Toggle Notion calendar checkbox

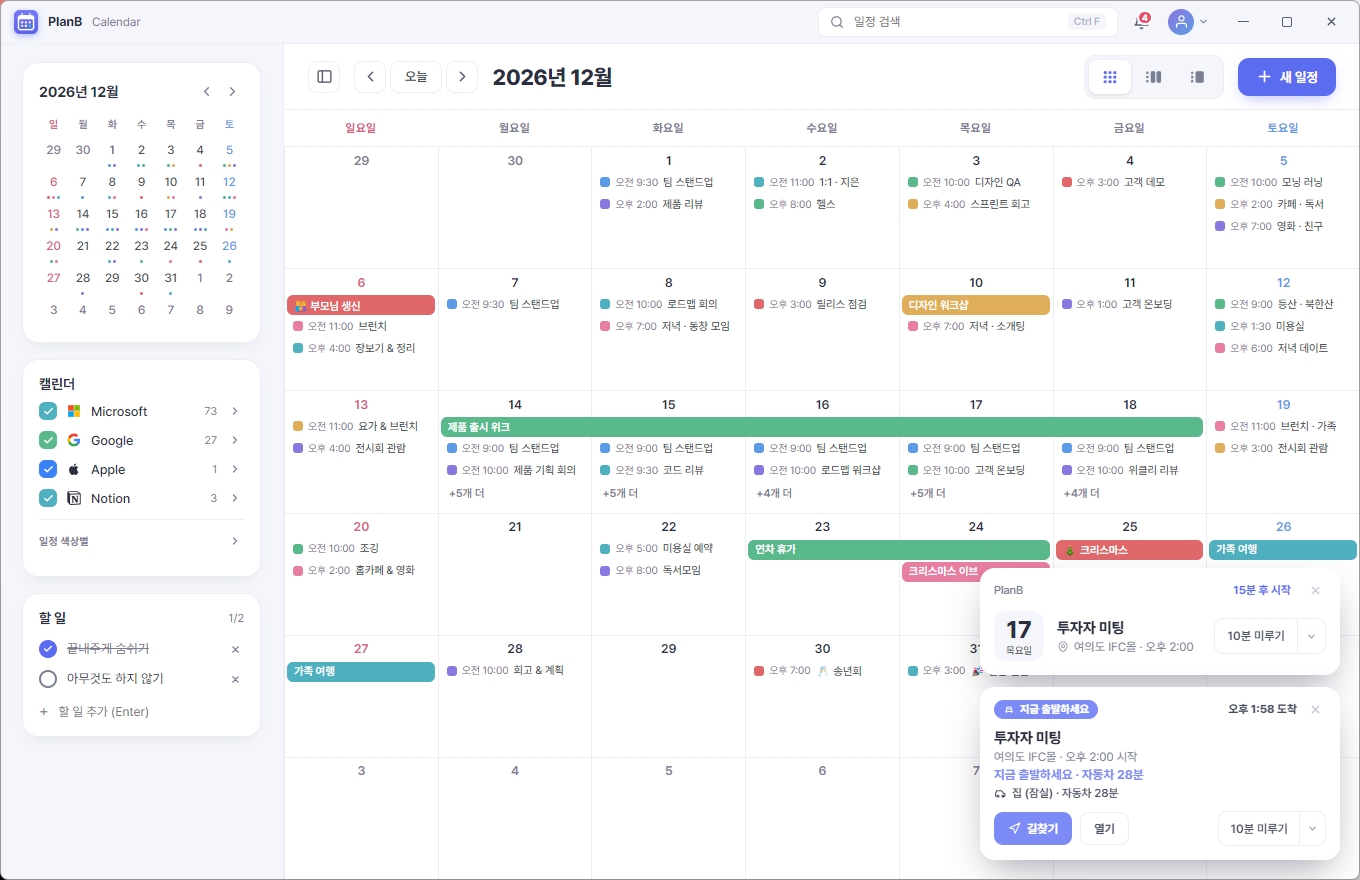[48, 498]
